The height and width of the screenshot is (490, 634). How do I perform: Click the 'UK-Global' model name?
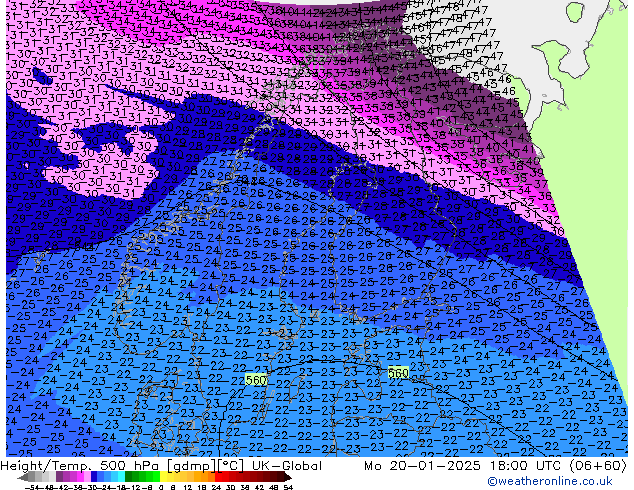287,466
